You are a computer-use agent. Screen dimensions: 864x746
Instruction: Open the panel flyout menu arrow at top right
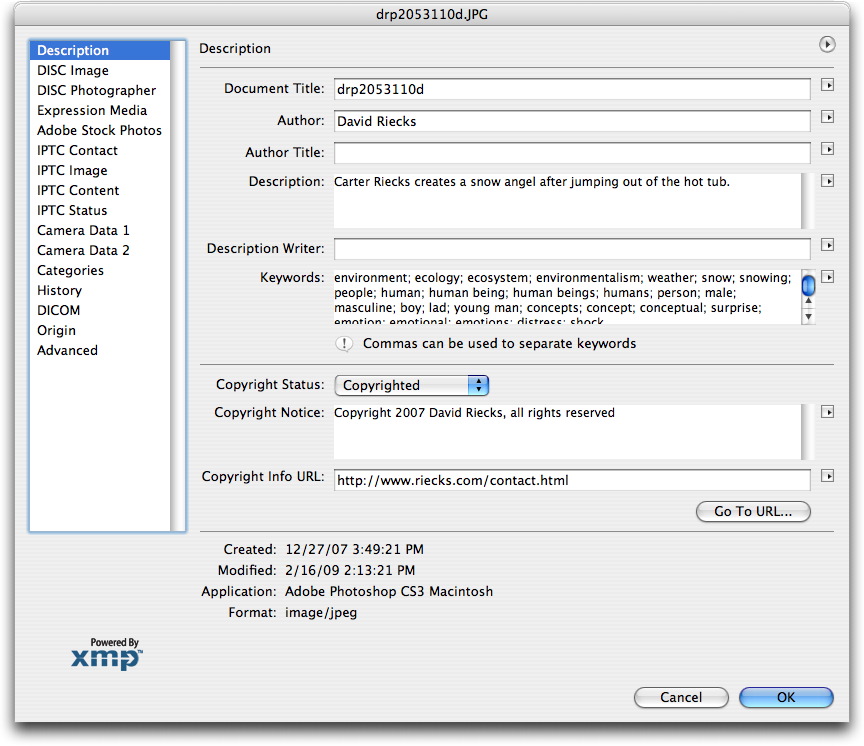point(827,44)
